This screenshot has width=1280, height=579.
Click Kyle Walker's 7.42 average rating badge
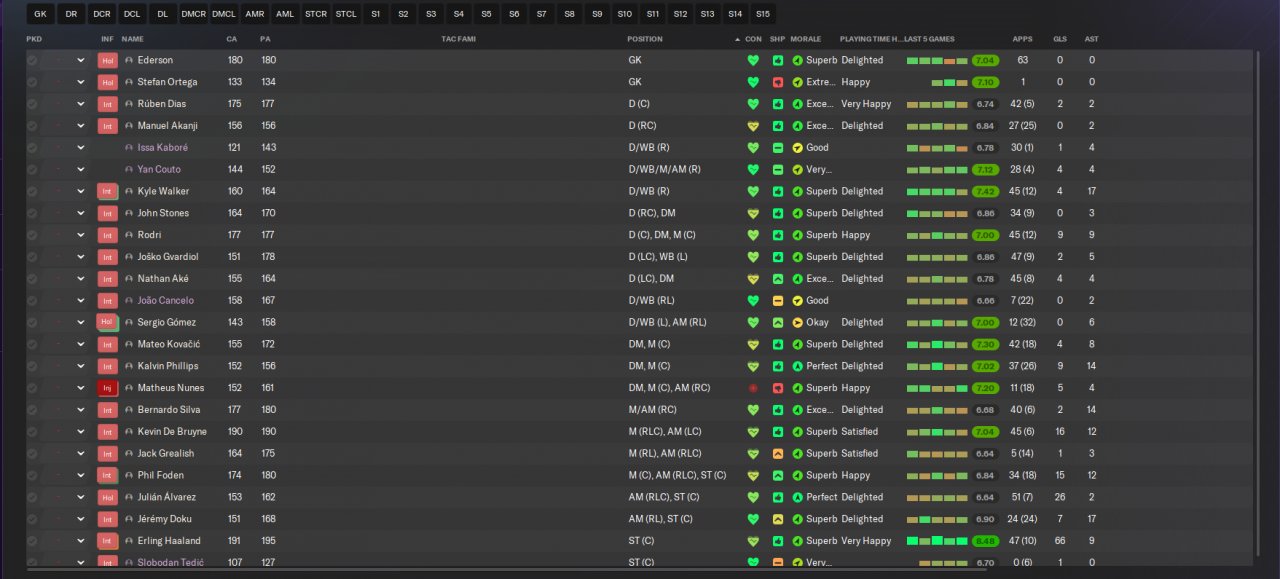click(985, 191)
